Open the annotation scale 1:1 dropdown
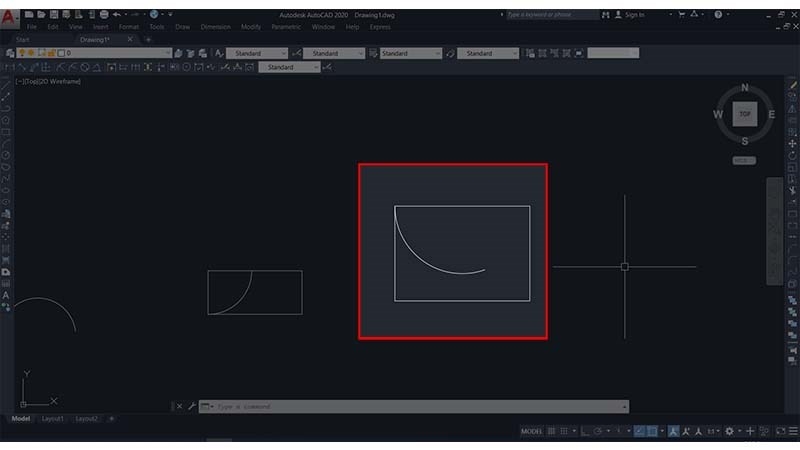 pos(713,432)
